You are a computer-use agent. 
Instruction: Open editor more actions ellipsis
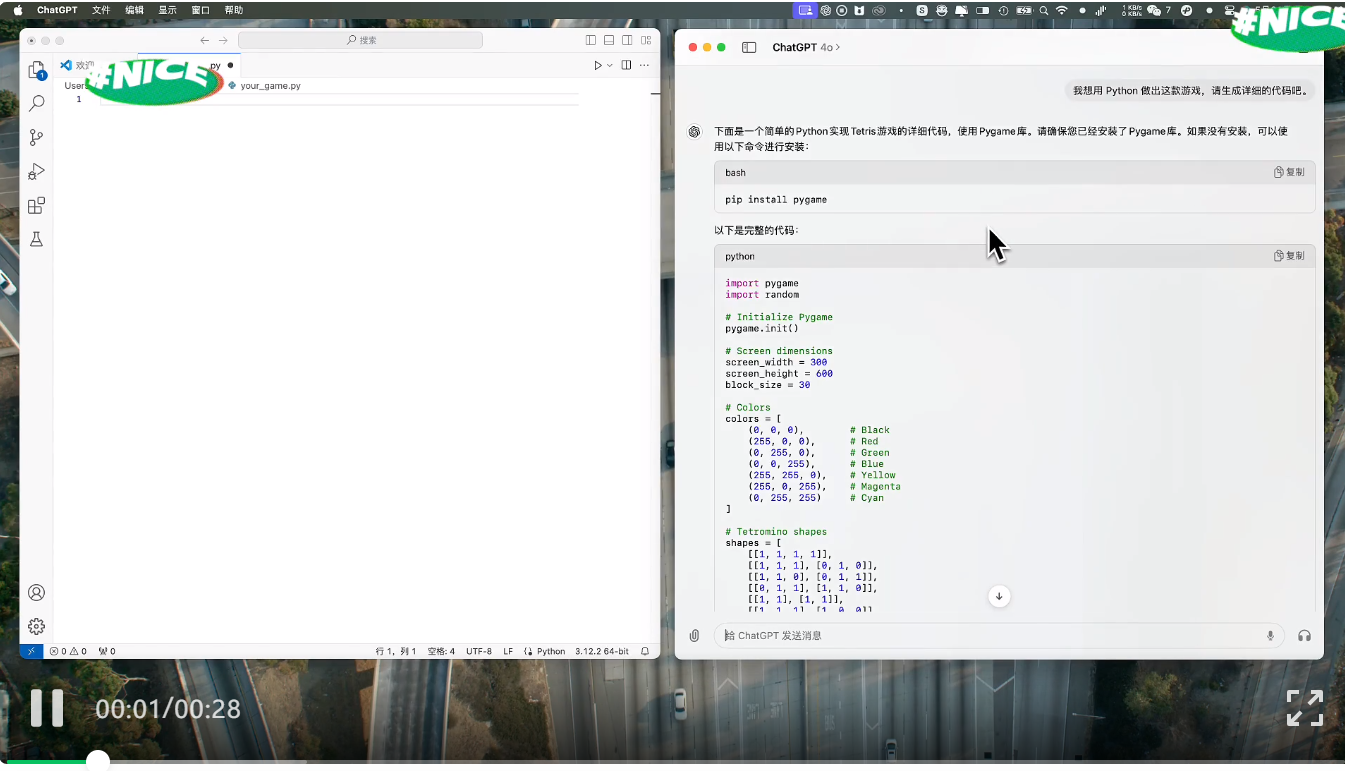pyautogui.click(x=644, y=65)
